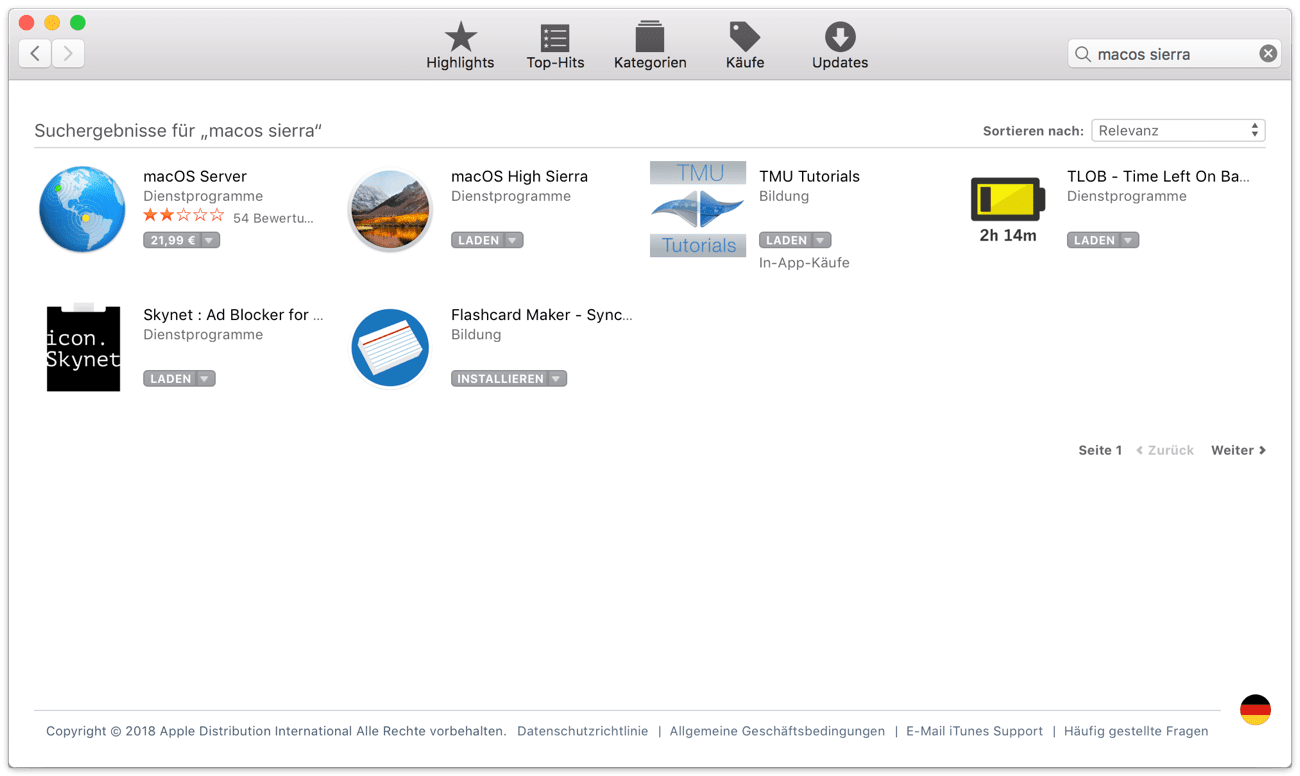Expand arrow next to 21,99 € price
This screenshot has height=776, width=1300.
(x=209, y=240)
